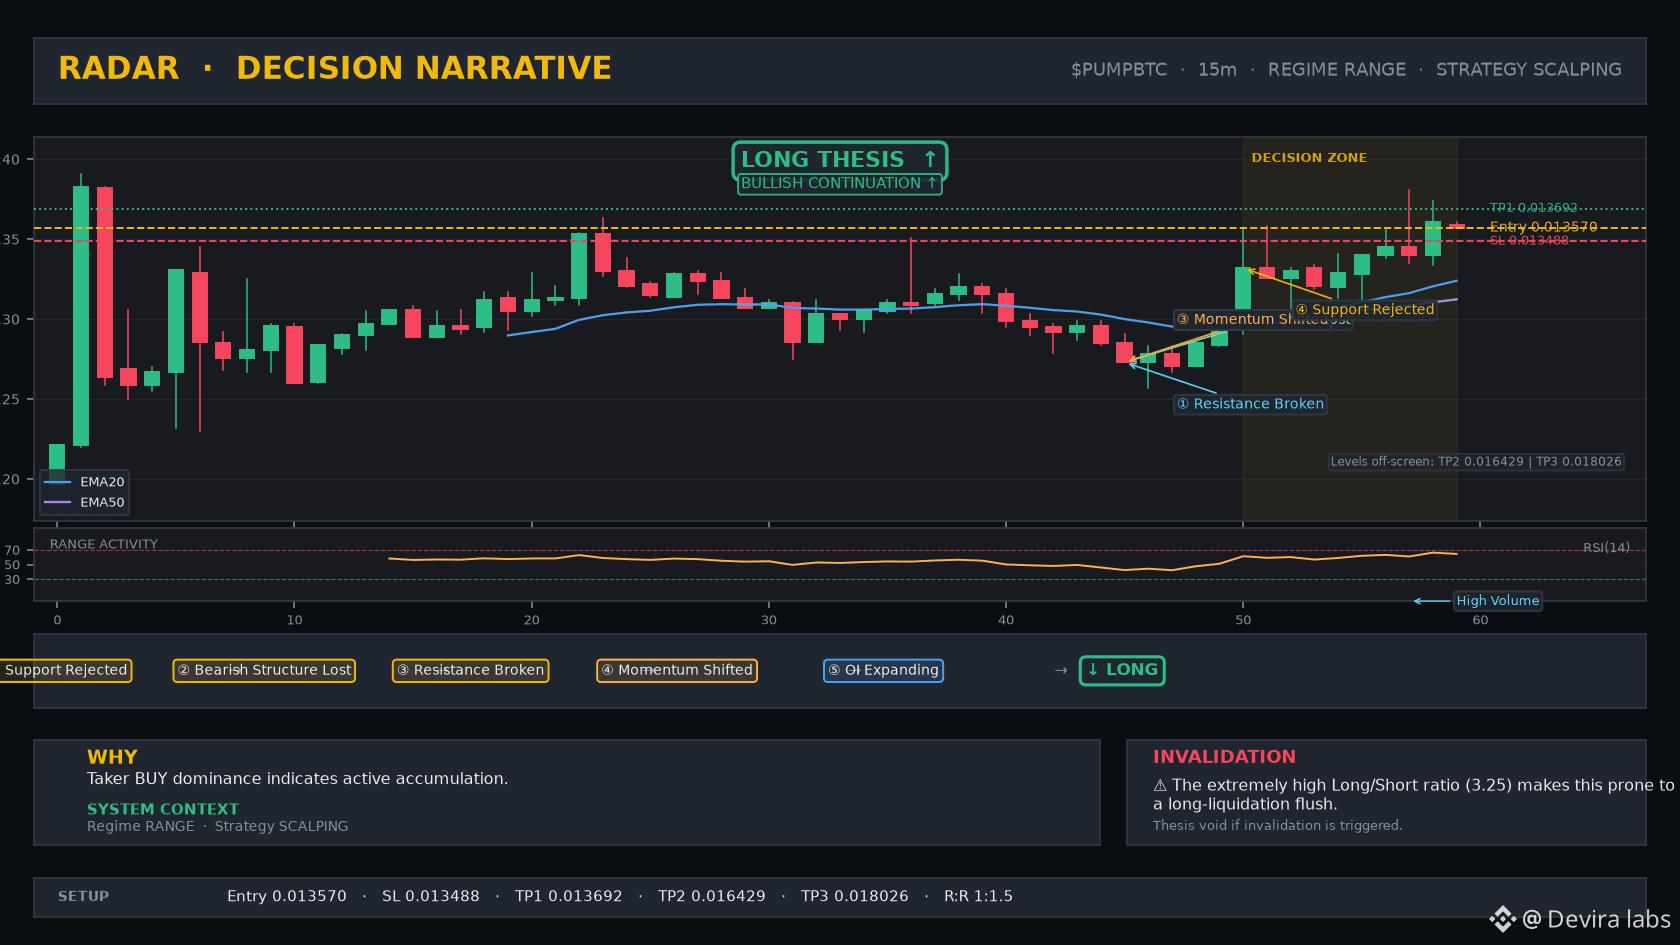Select the Bearish Structure Lost step
The height and width of the screenshot is (945, 1680).
point(264,670)
